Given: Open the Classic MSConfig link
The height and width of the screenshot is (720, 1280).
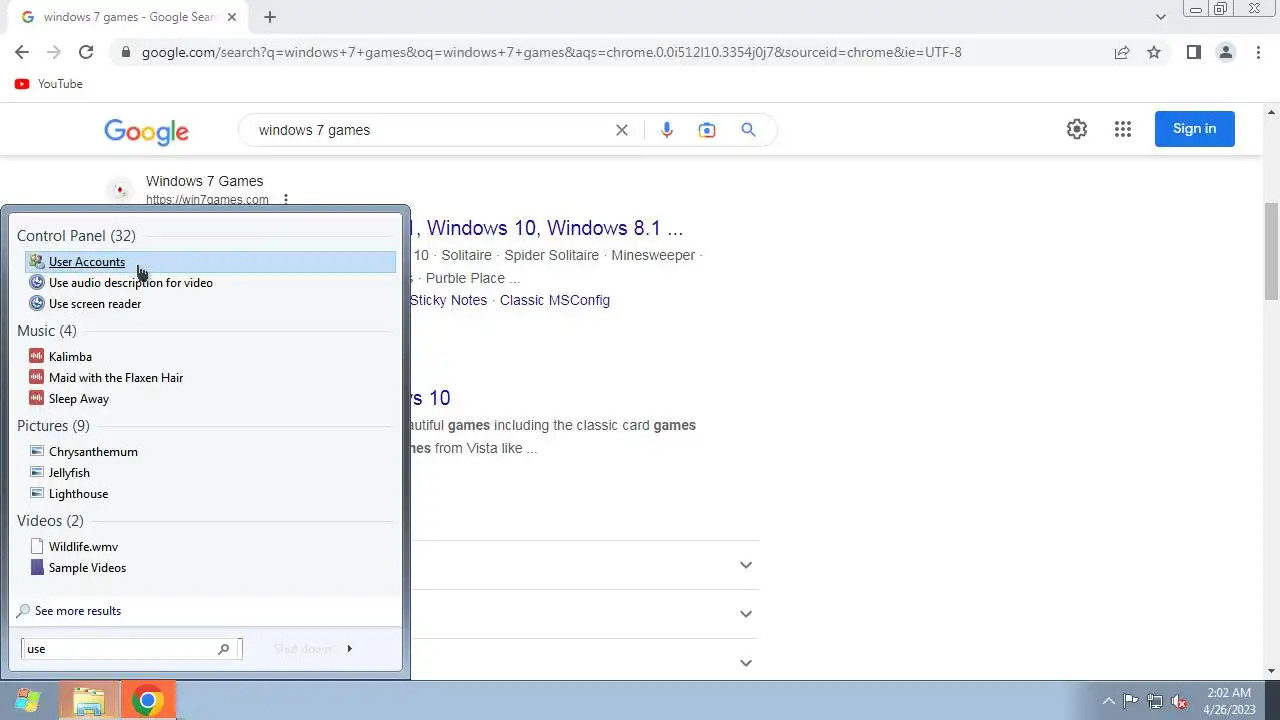Looking at the screenshot, I should pos(555,300).
